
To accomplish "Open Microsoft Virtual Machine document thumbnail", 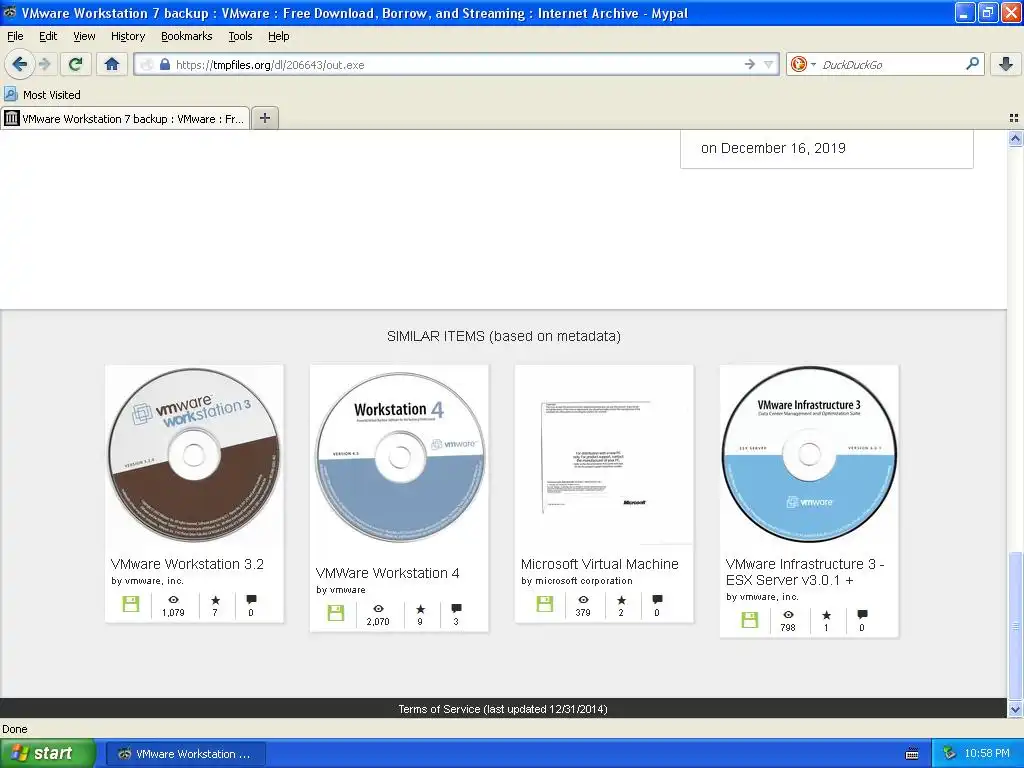I will [603, 455].
